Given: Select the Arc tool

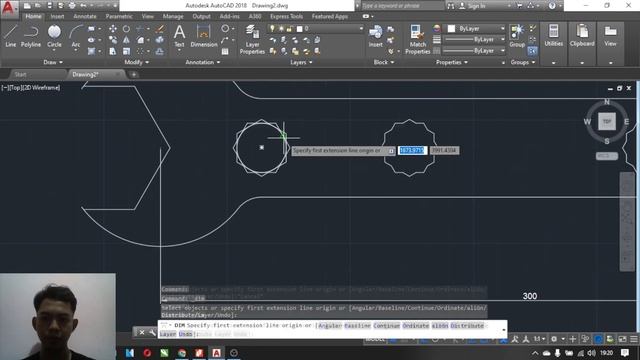Looking at the screenshot, I should (76, 36).
